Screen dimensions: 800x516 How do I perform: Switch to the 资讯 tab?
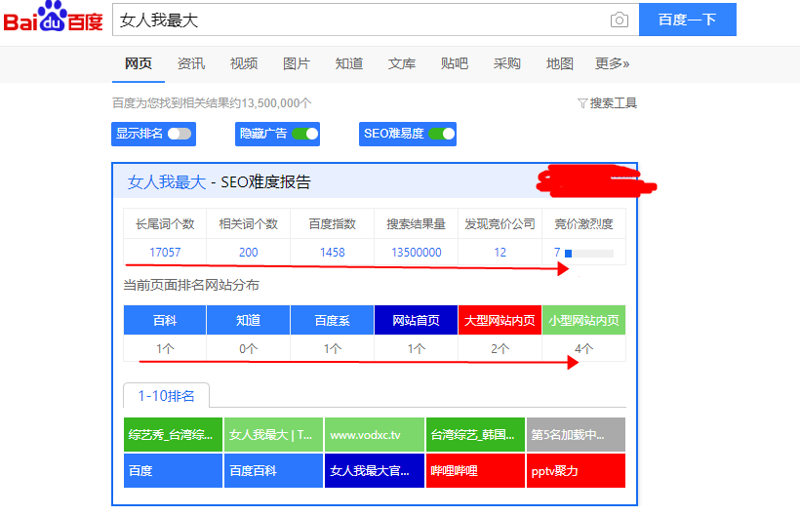[191, 63]
